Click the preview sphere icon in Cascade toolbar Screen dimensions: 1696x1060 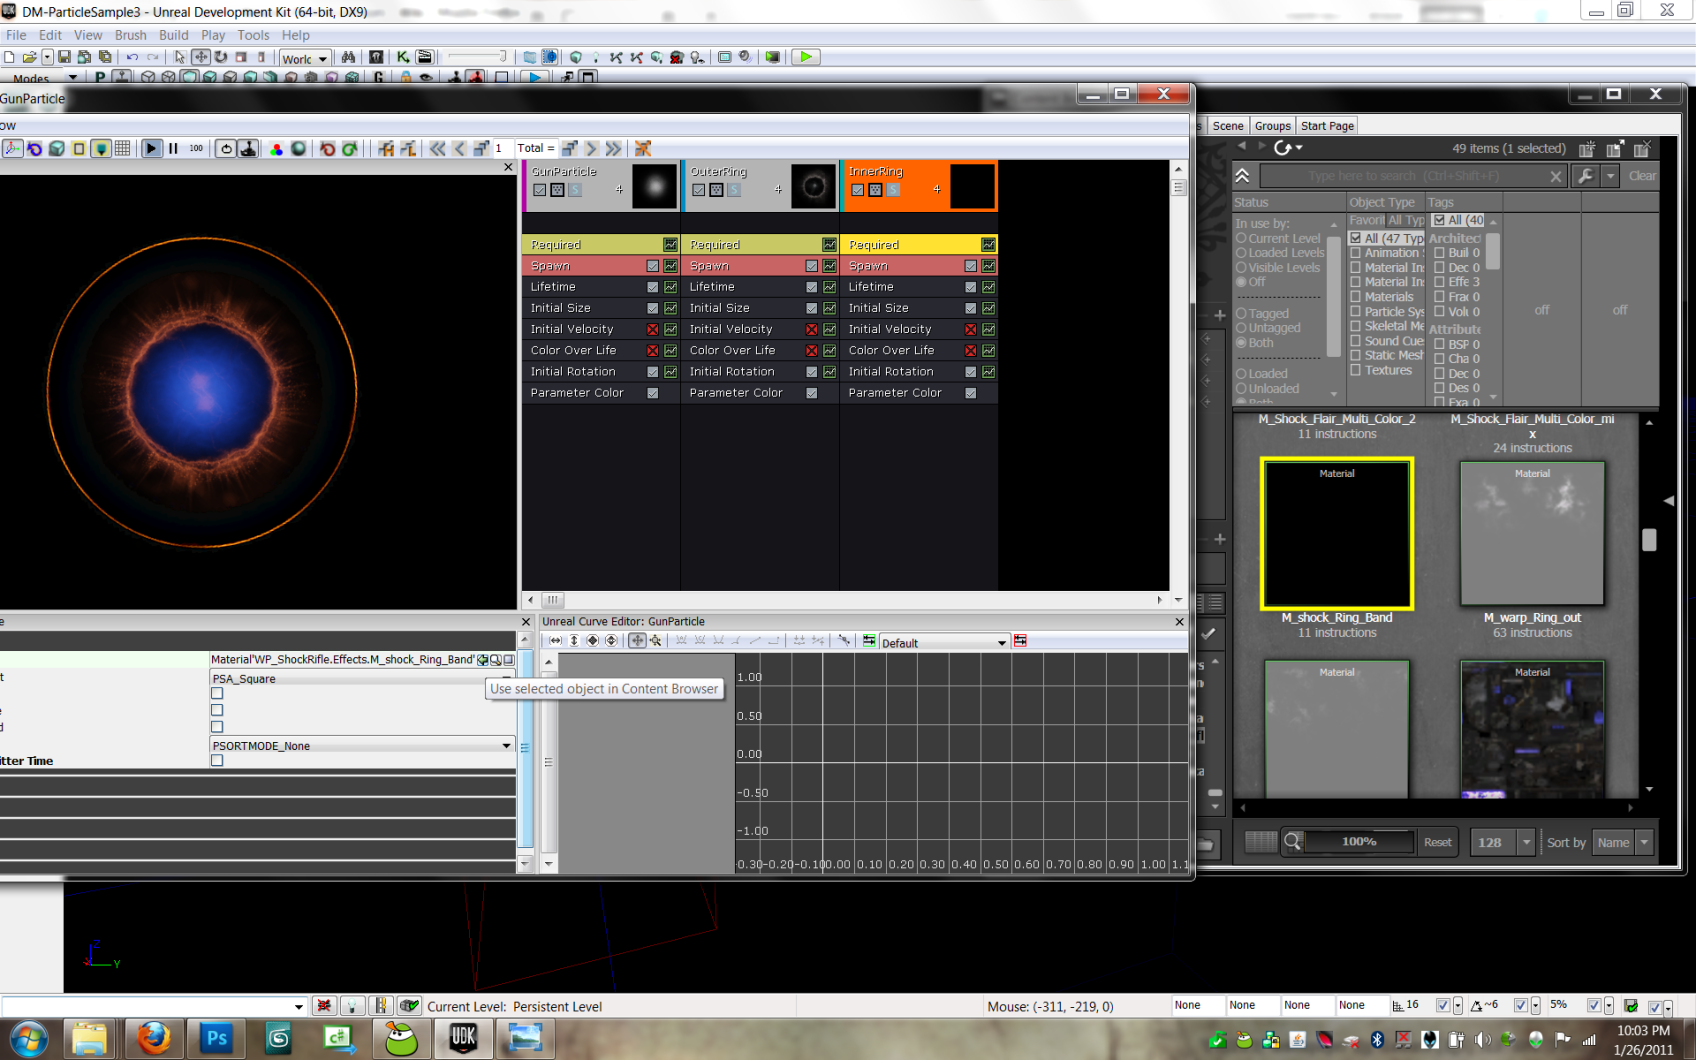point(298,148)
